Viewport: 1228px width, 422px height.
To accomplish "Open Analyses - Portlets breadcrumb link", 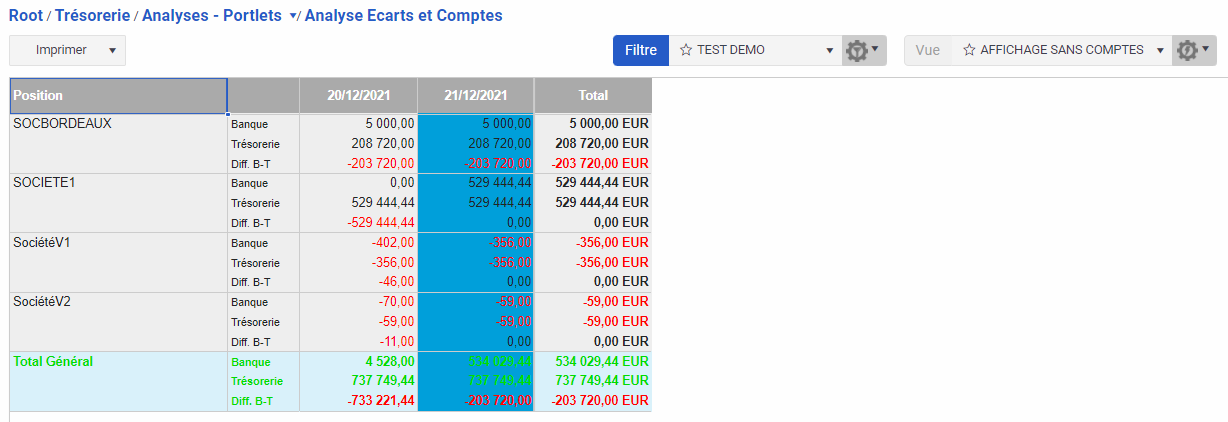I will [x=212, y=16].
